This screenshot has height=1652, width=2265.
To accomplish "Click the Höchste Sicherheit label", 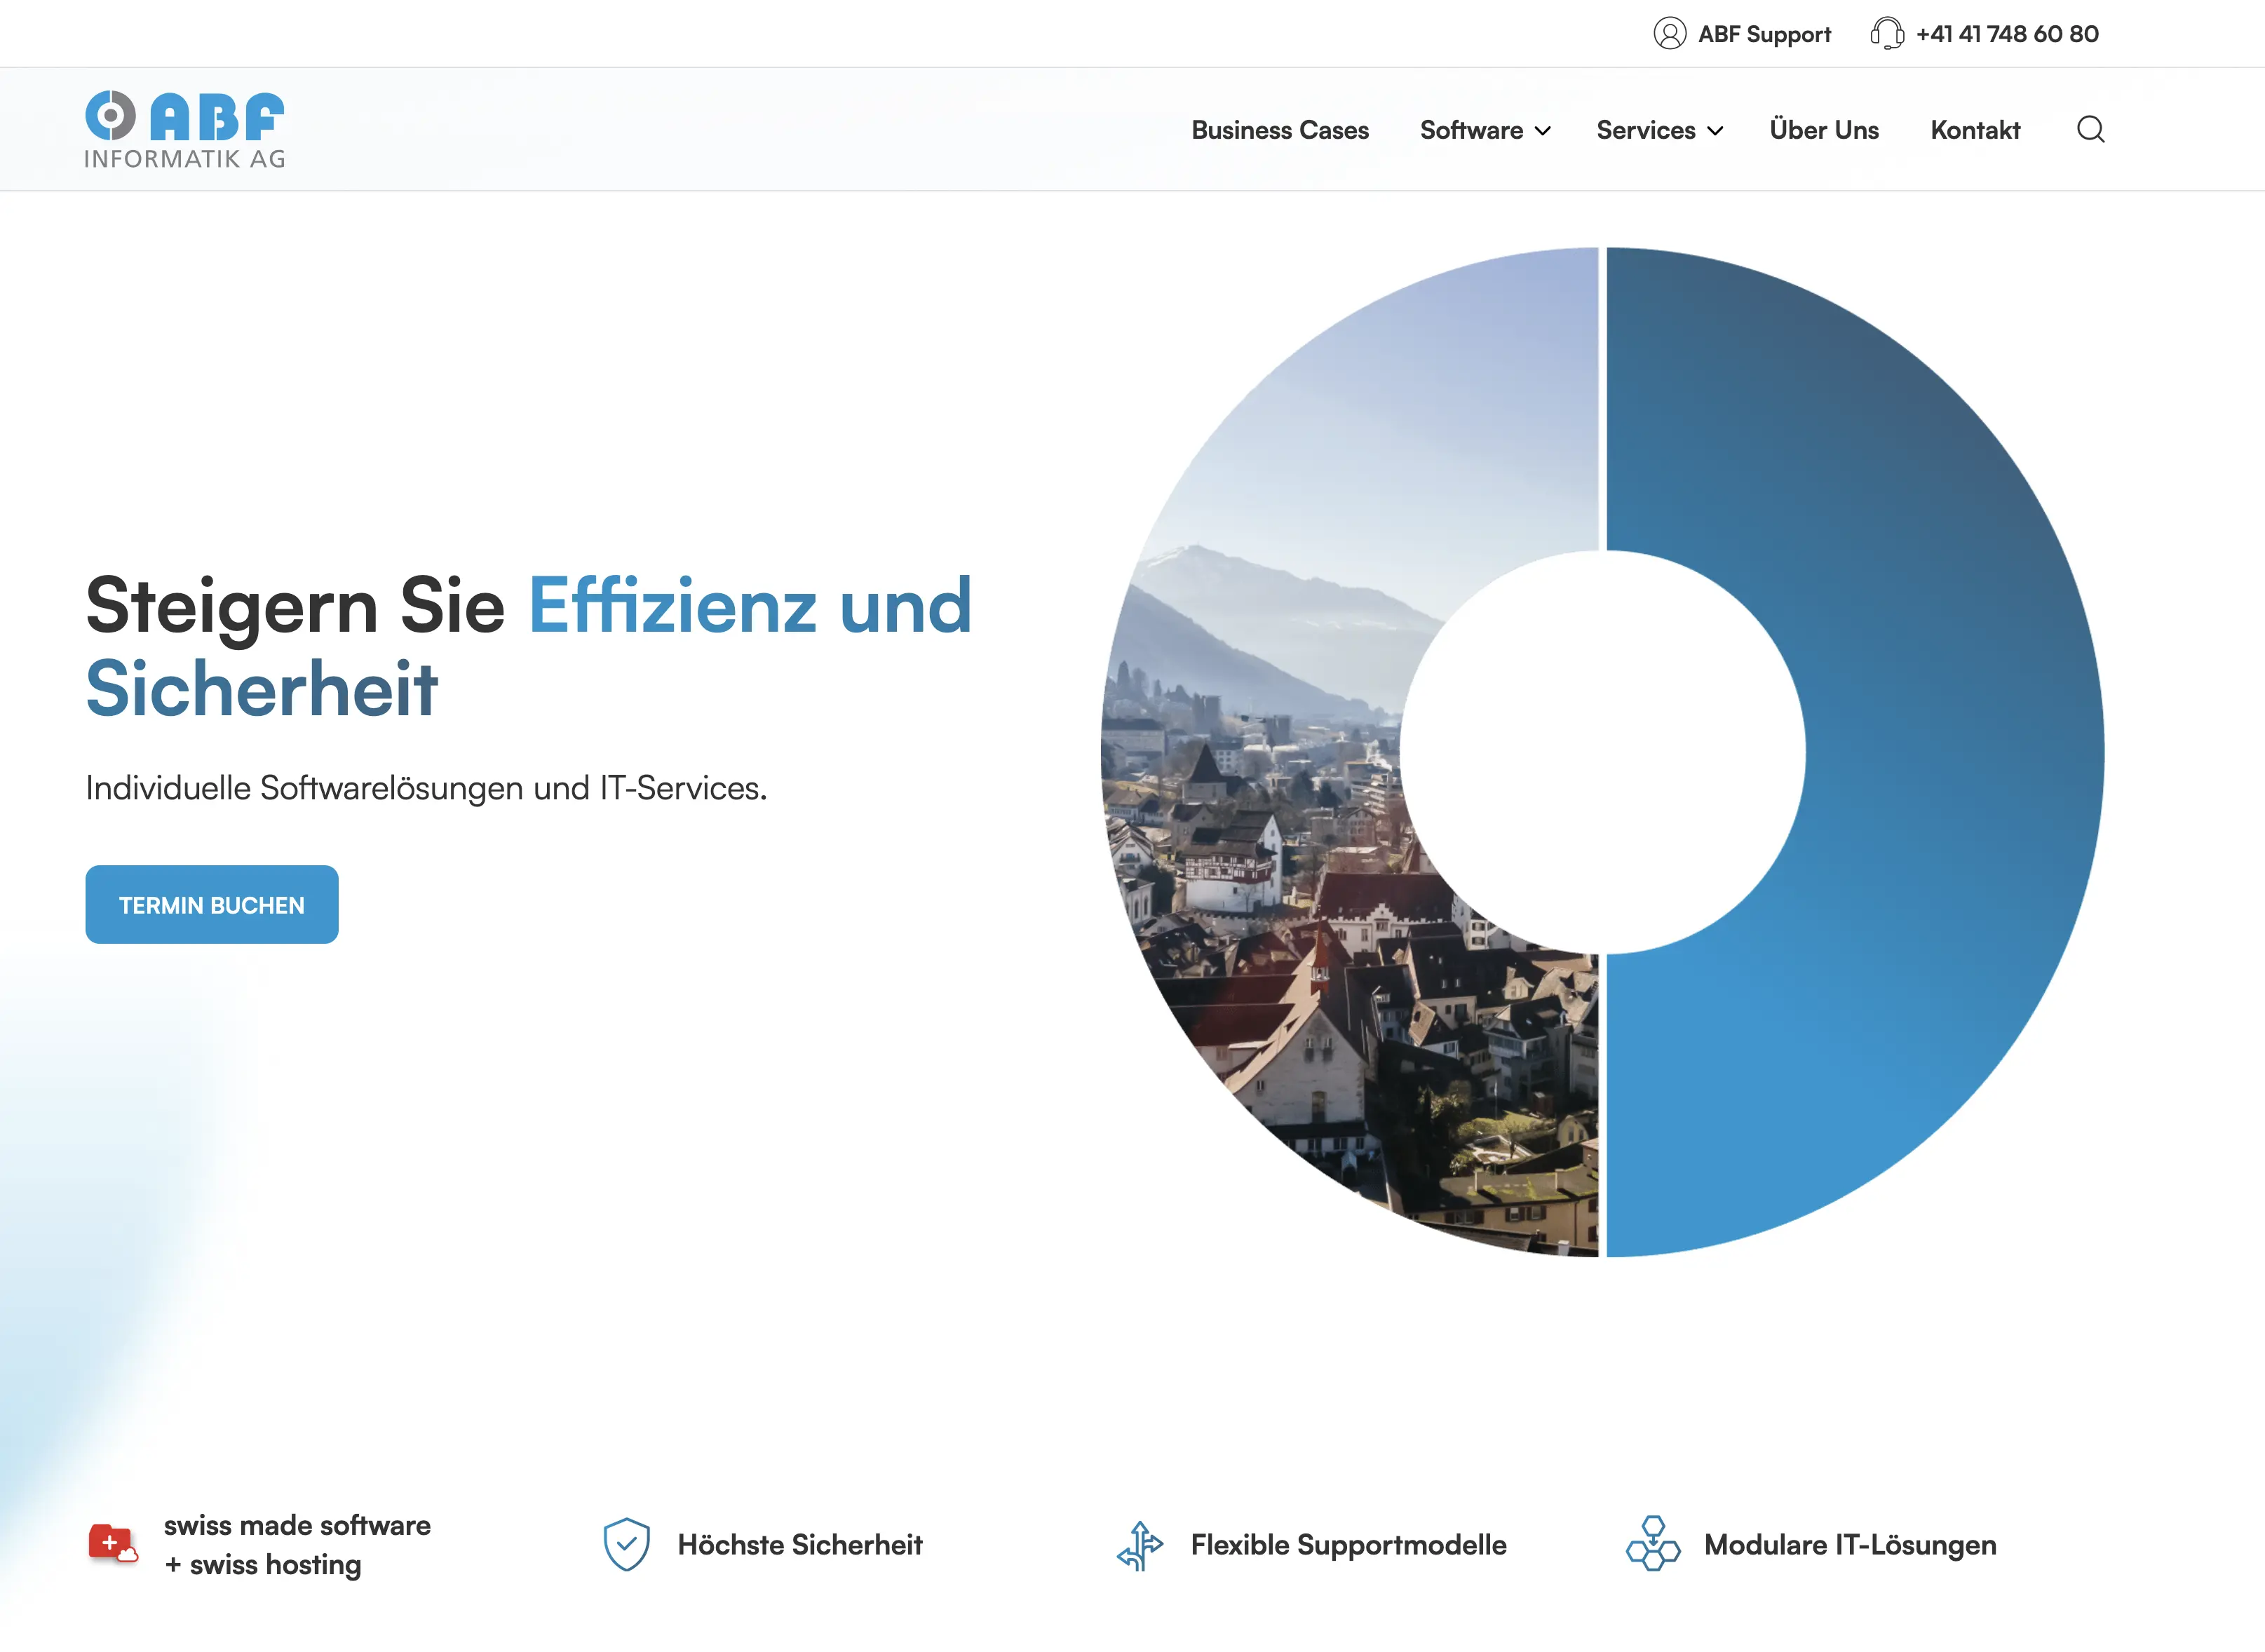I will point(800,1543).
